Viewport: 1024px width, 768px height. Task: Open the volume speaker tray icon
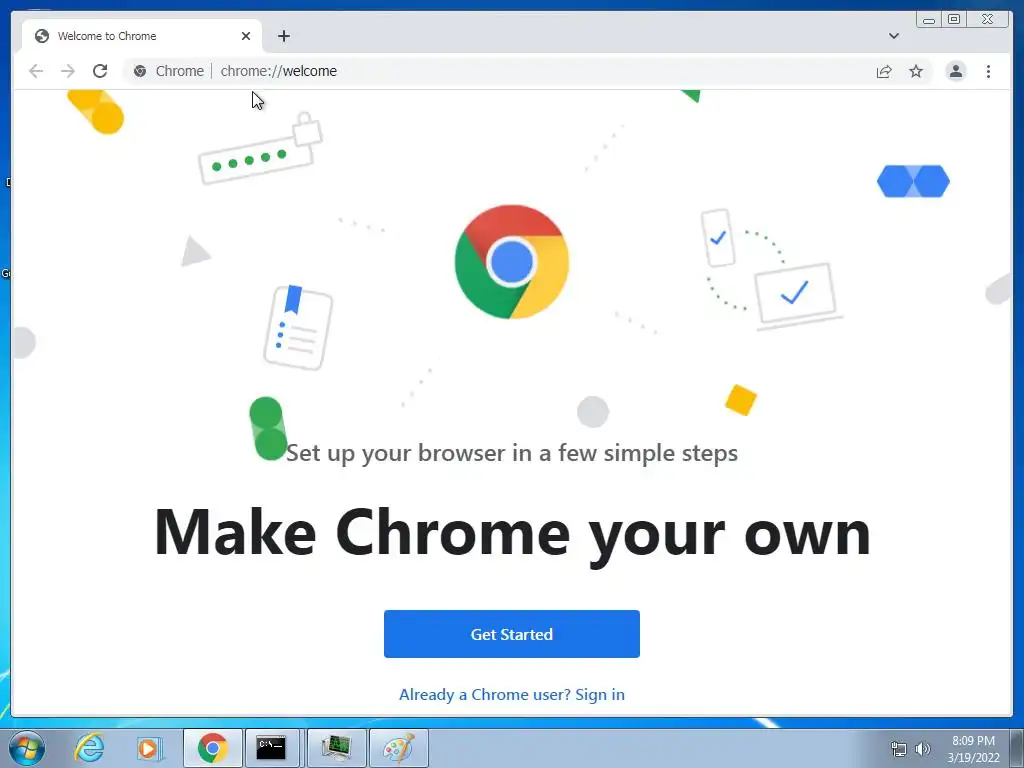coord(922,748)
